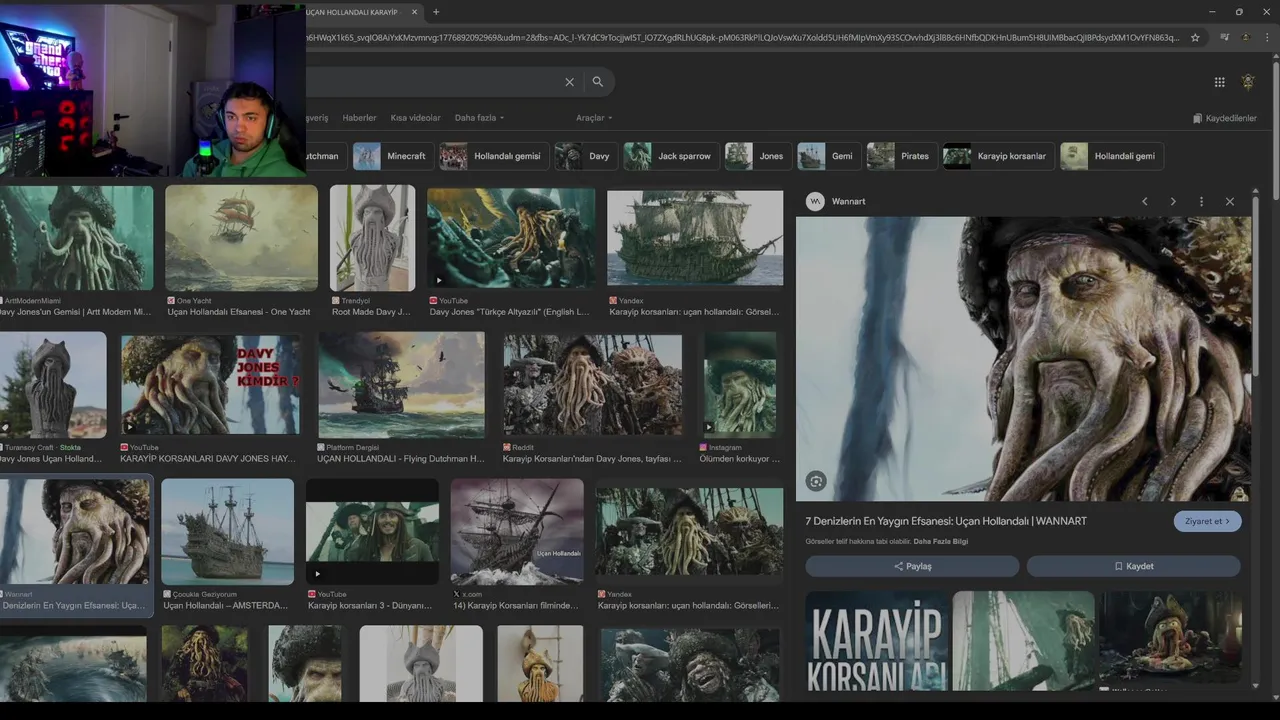Open the preview panel's three-dot menu
Image resolution: width=1280 pixels, height=720 pixels.
[x=1201, y=202]
